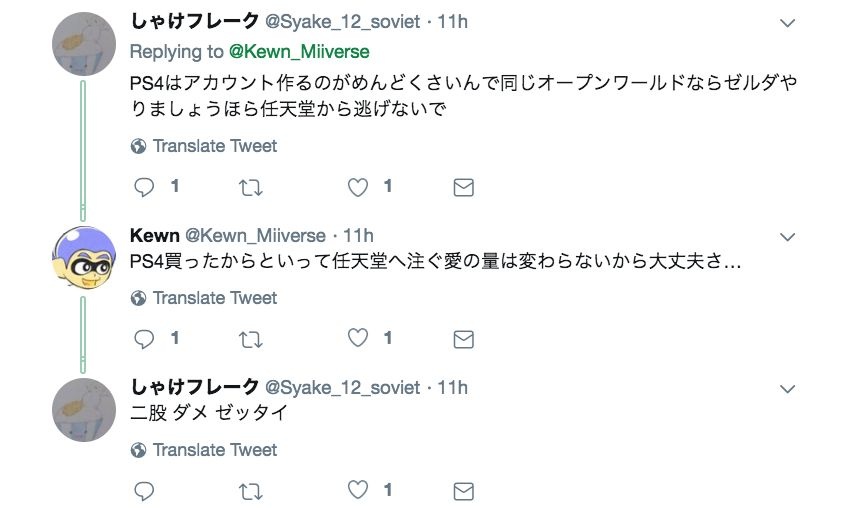Expand the options menu on Kewn's tweet

[787, 237]
